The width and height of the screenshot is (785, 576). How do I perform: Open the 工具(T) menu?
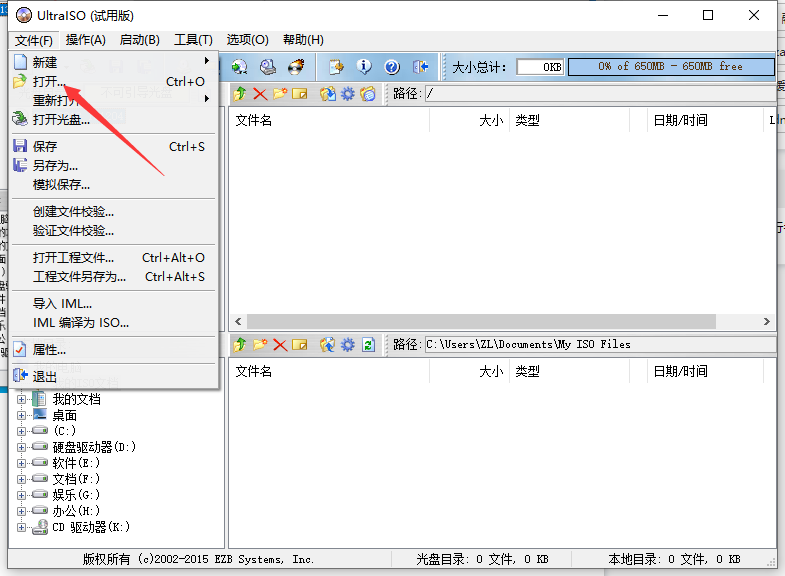pyautogui.click(x=193, y=40)
